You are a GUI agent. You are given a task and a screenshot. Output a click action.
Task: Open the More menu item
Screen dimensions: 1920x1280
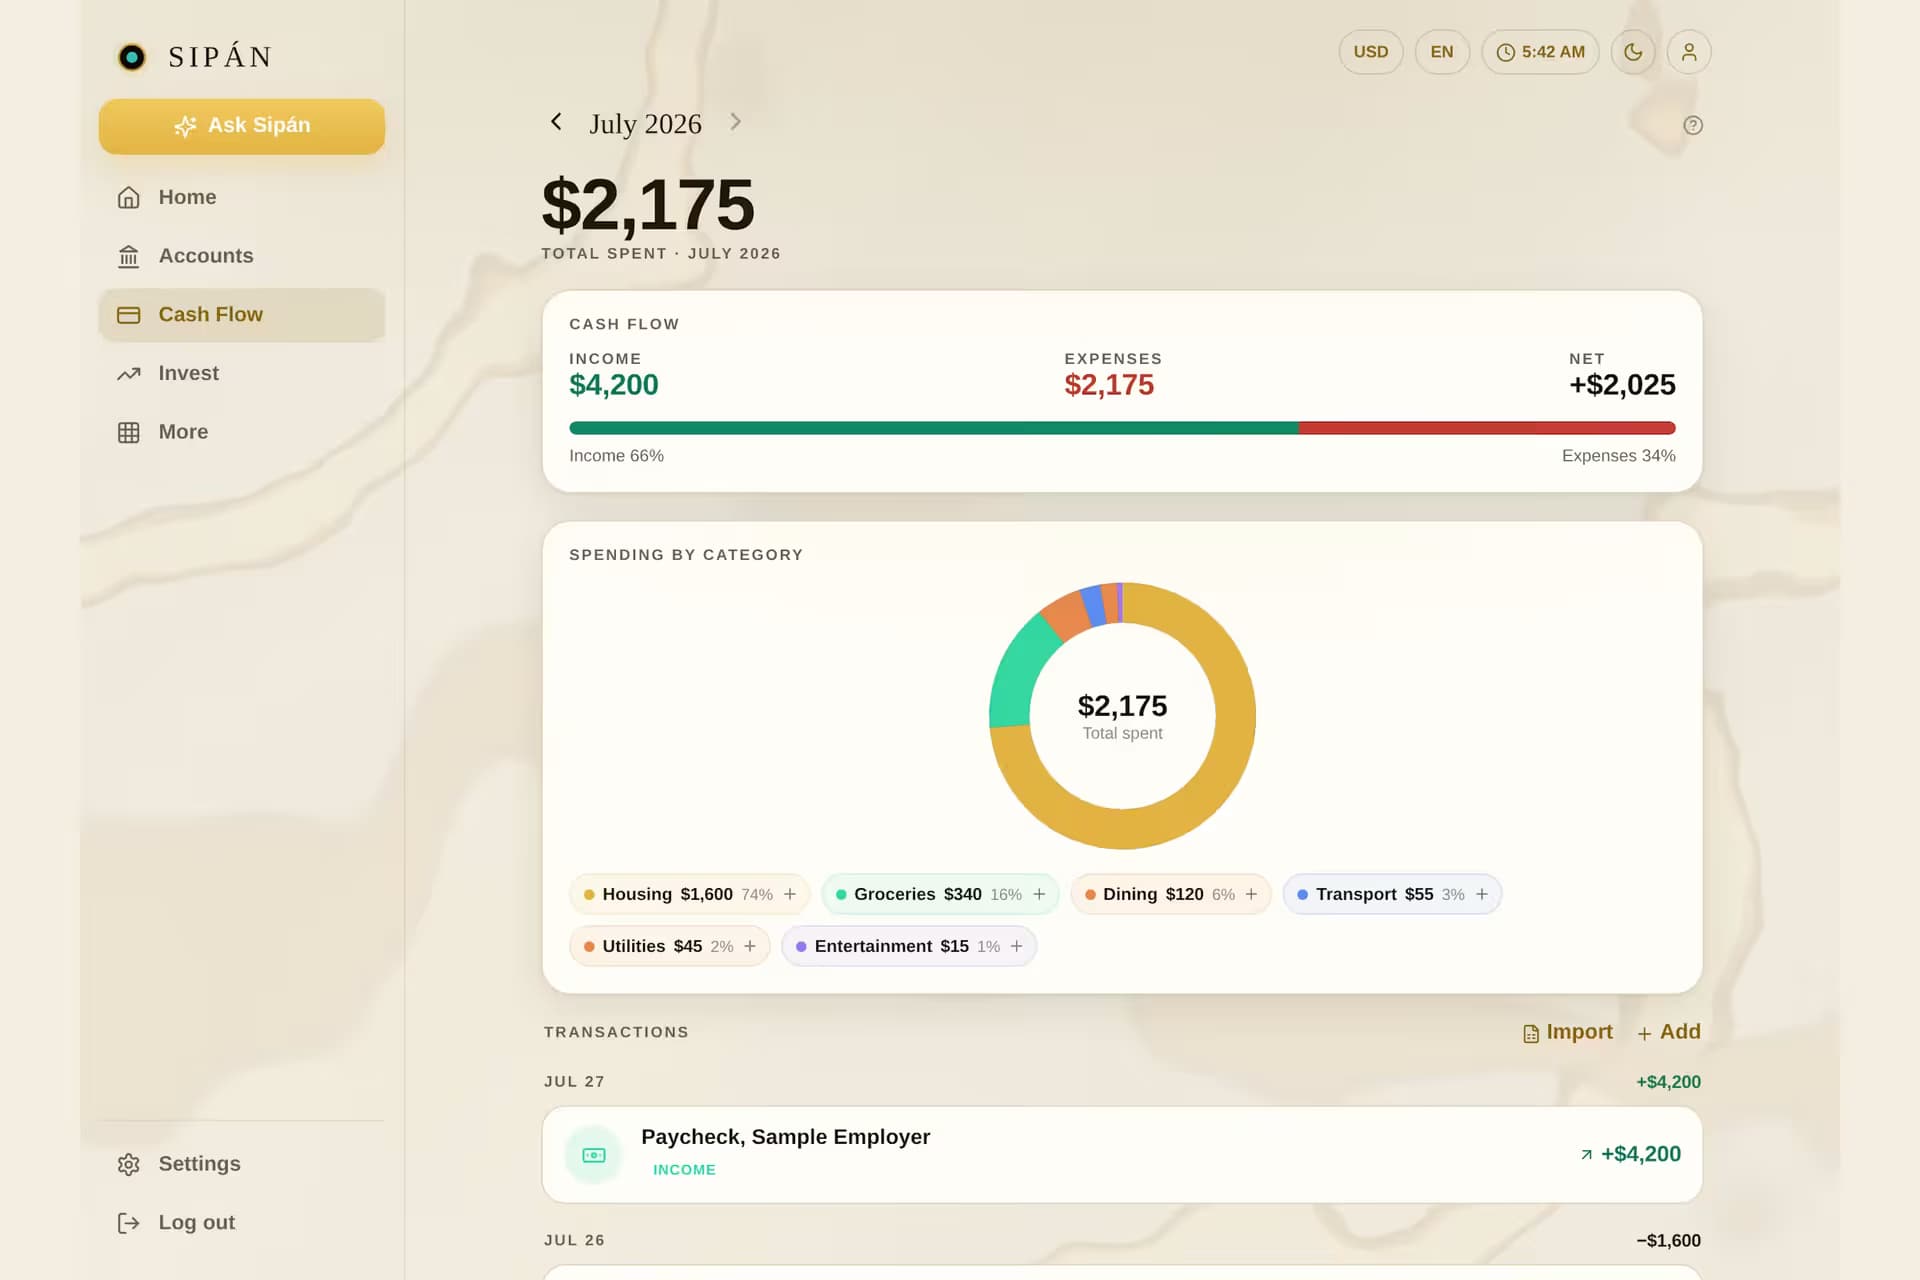coord(242,432)
